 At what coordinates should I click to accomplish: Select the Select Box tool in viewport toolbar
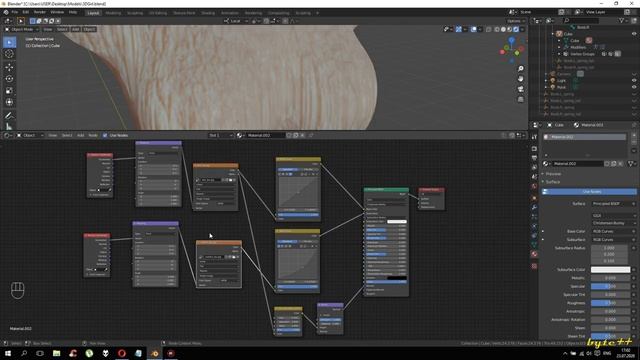(x=9, y=42)
